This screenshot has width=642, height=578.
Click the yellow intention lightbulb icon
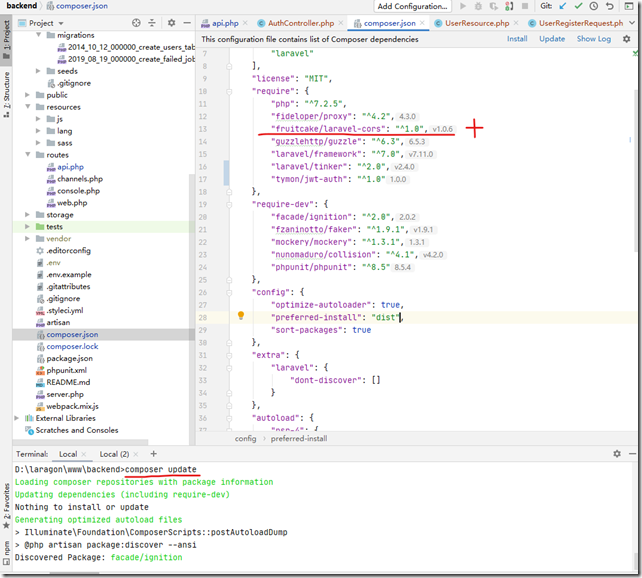coord(240,316)
